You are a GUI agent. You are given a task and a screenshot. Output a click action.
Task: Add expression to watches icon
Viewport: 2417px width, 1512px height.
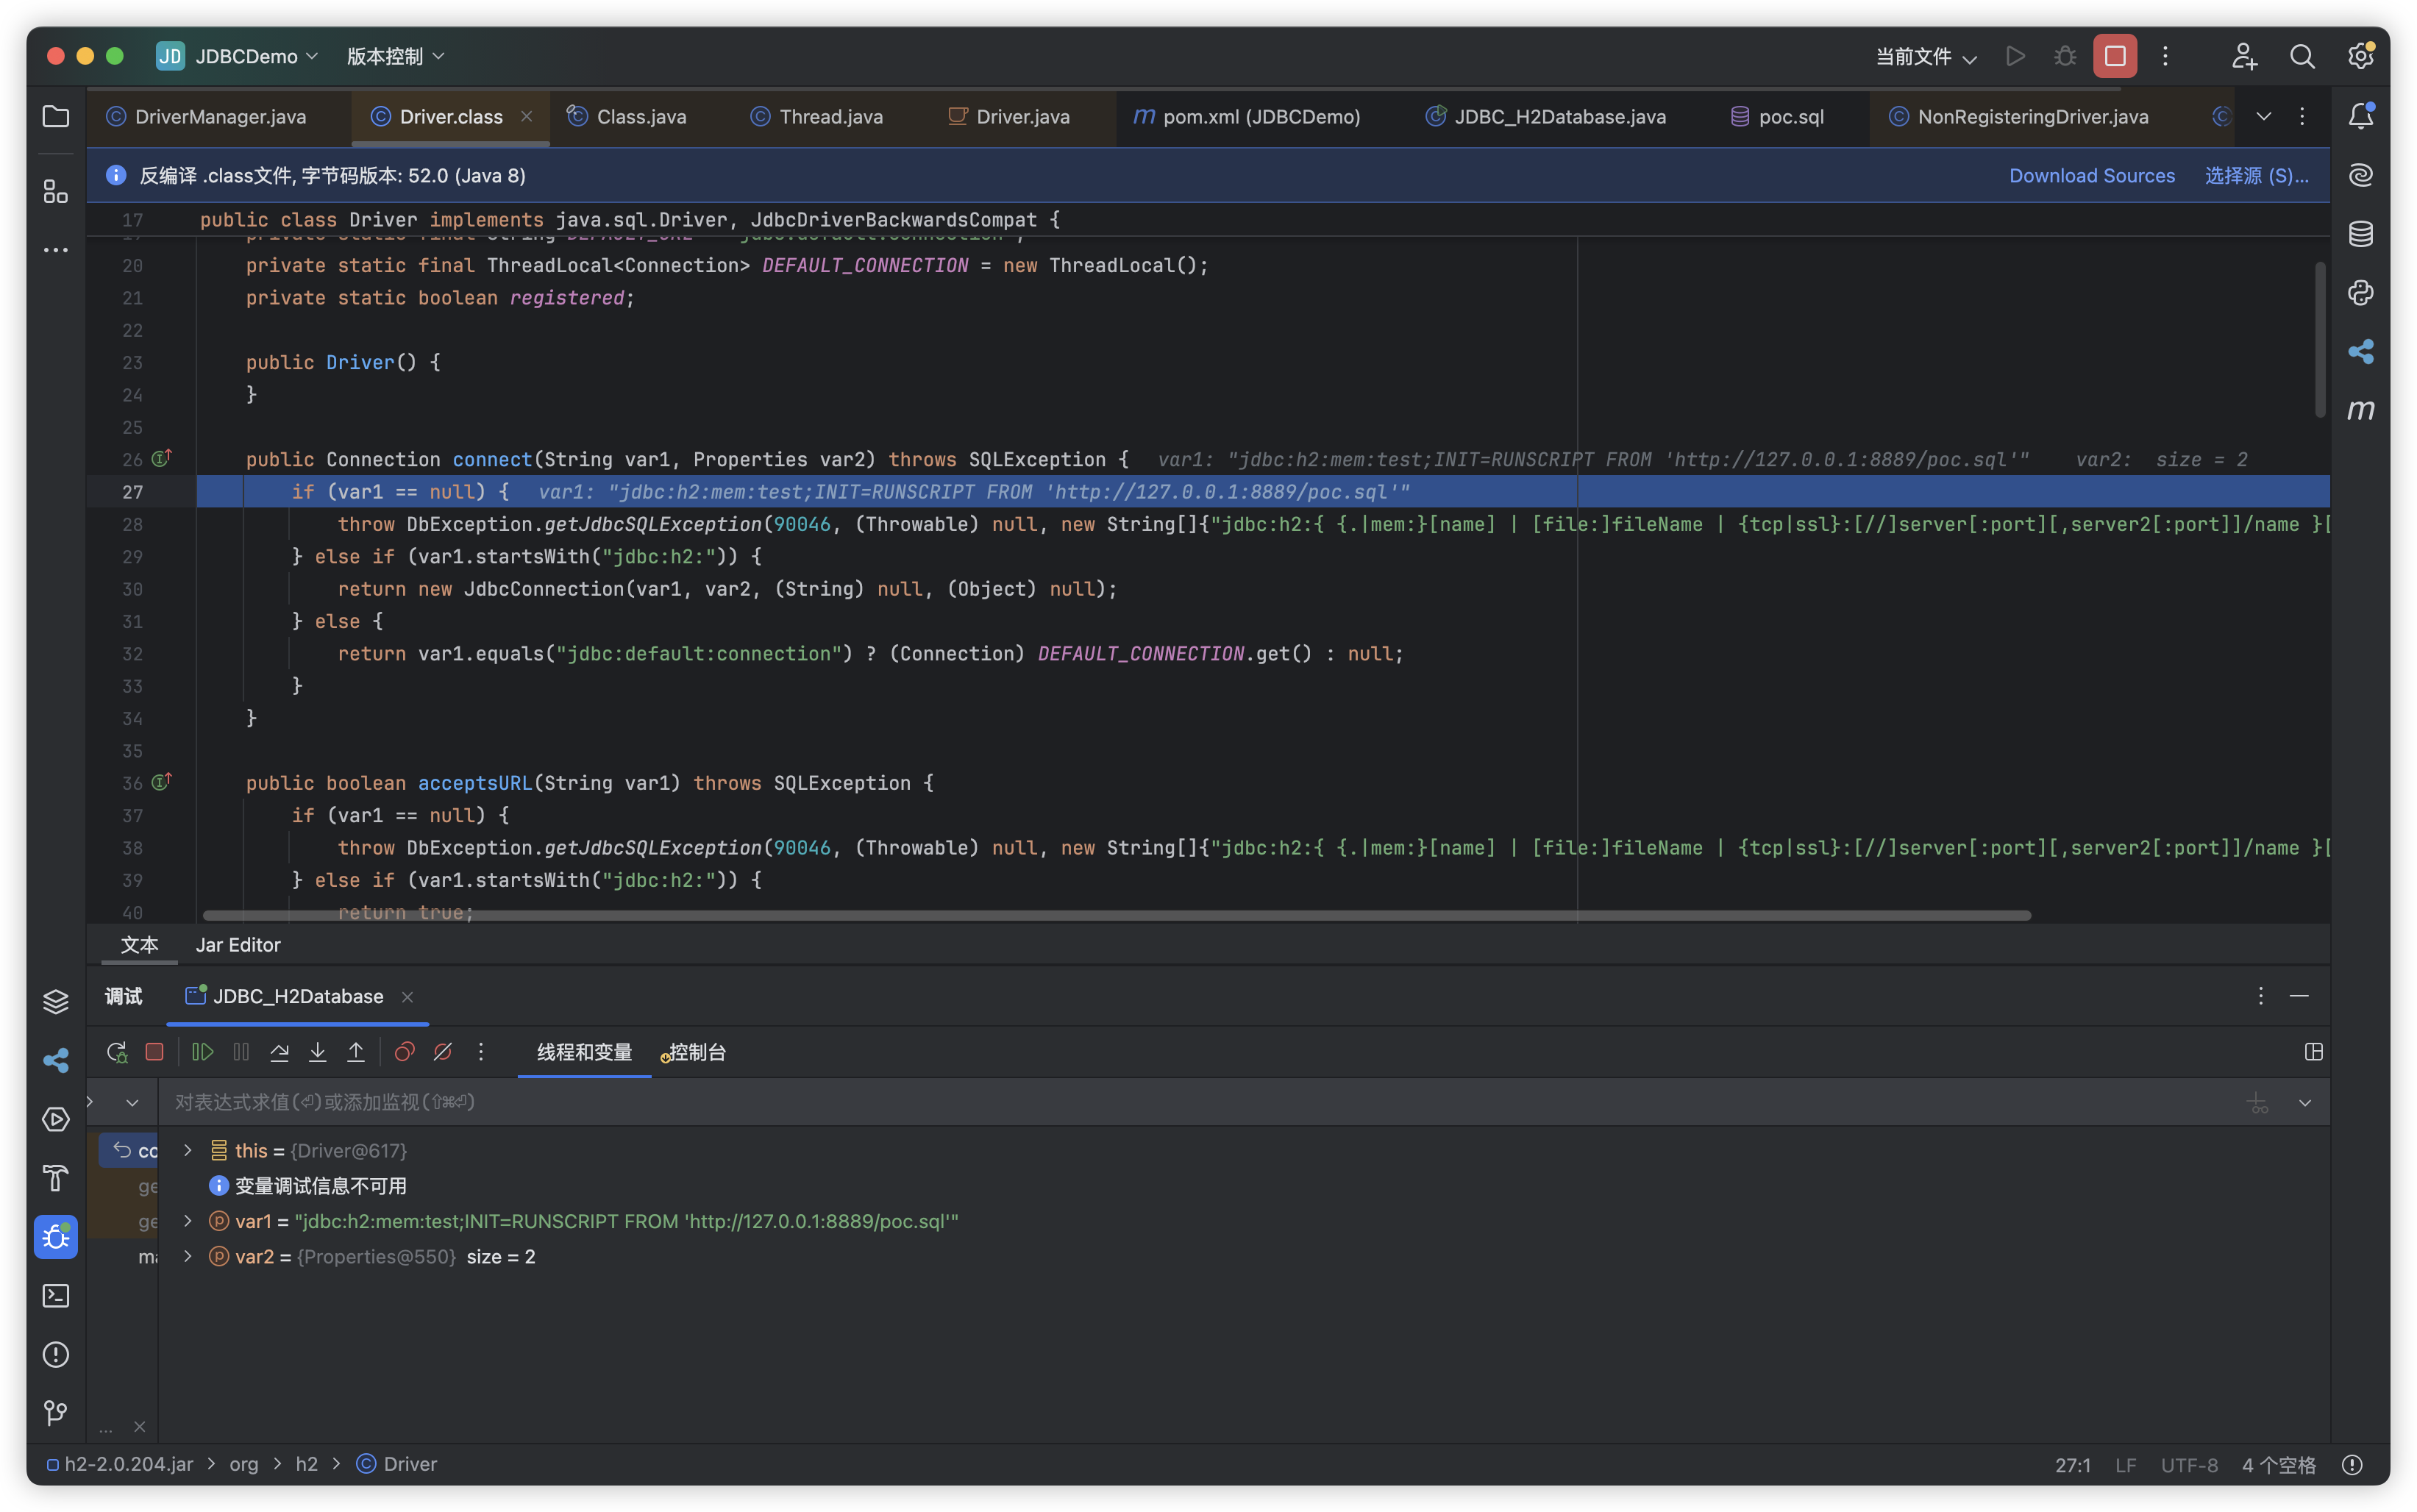pos(2258,1103)
